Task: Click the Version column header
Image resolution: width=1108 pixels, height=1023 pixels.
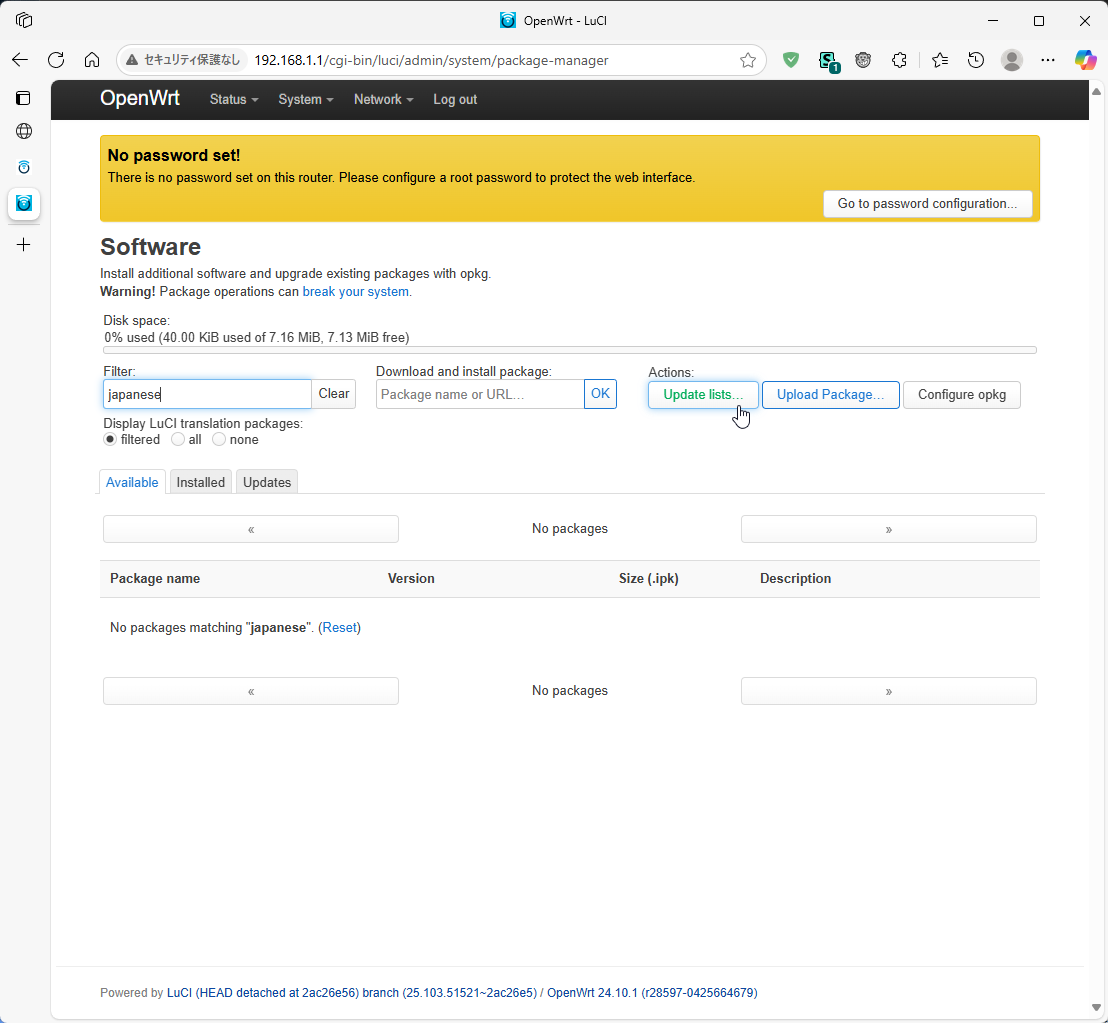Action: 411,579
